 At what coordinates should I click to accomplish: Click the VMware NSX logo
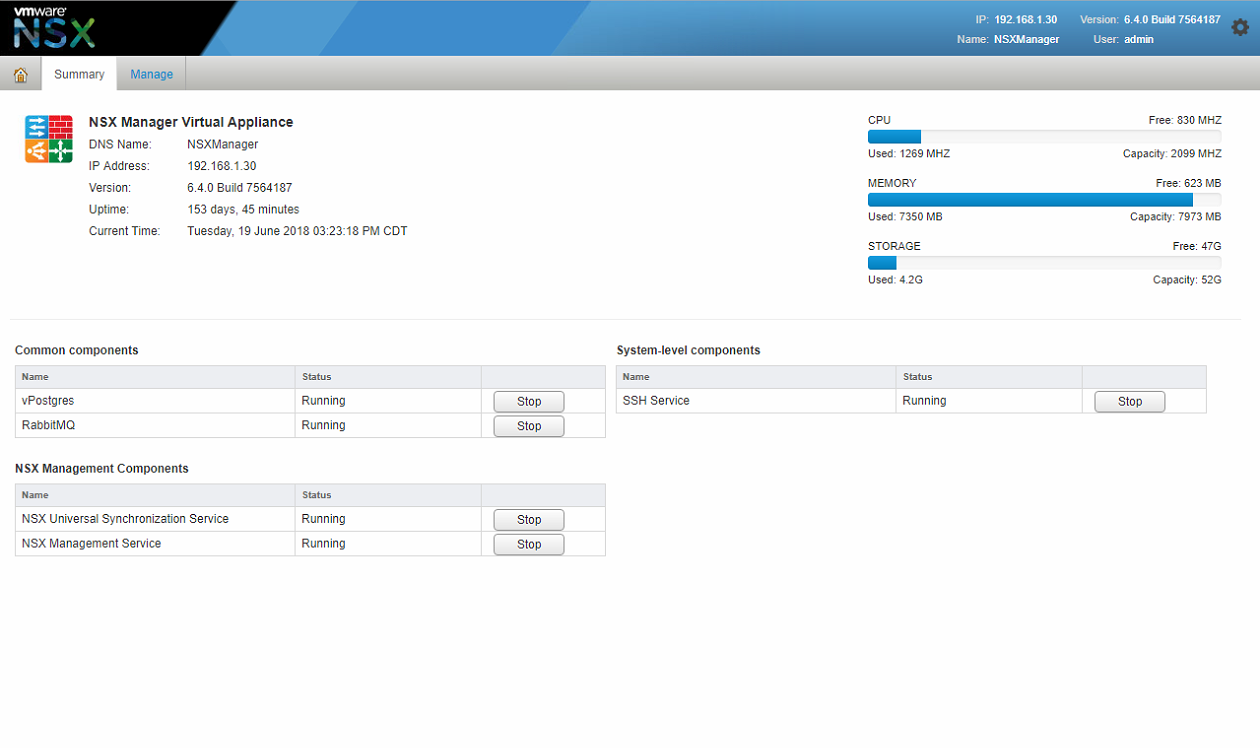55,27
